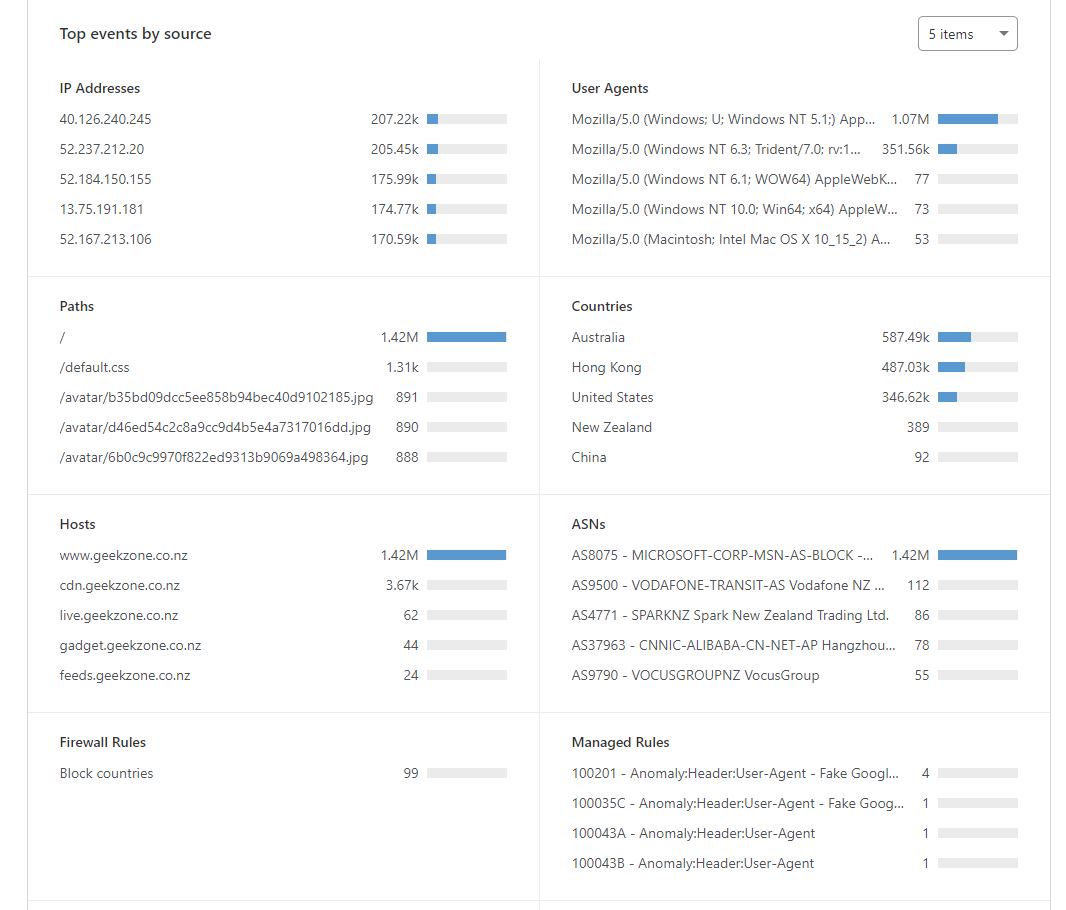Select host cdn.geekzone.co.nz
Screen dimensions: 1066x910
(119, 585)
